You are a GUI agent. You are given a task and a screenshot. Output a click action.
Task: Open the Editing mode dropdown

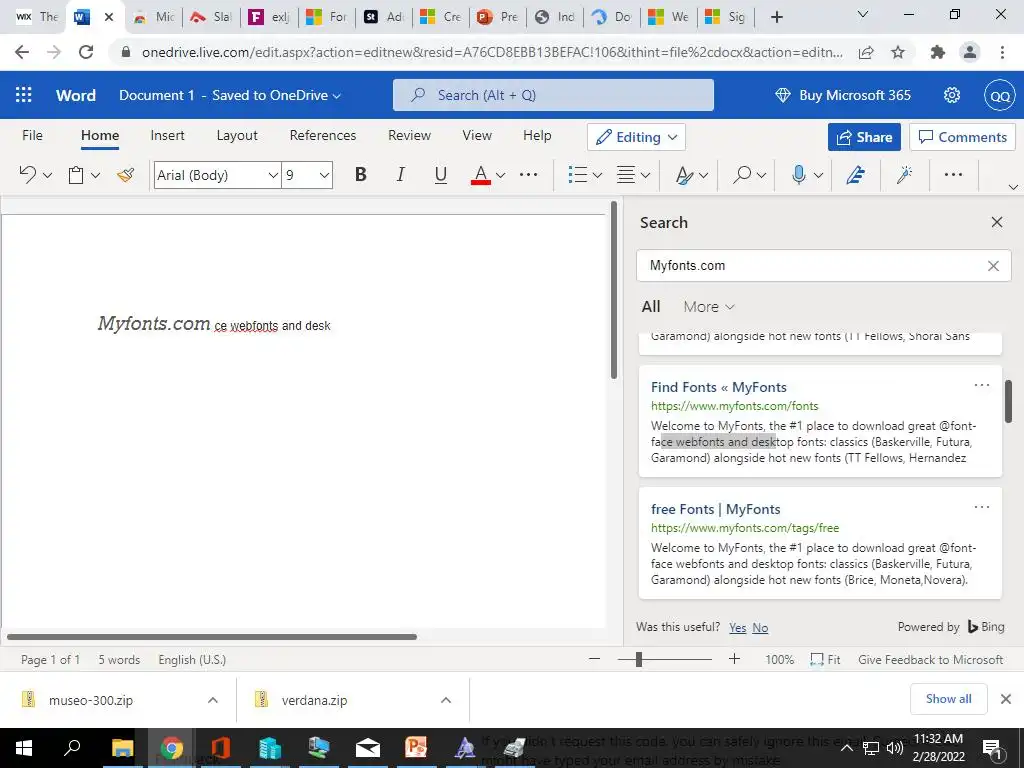(x=636, y=137)
